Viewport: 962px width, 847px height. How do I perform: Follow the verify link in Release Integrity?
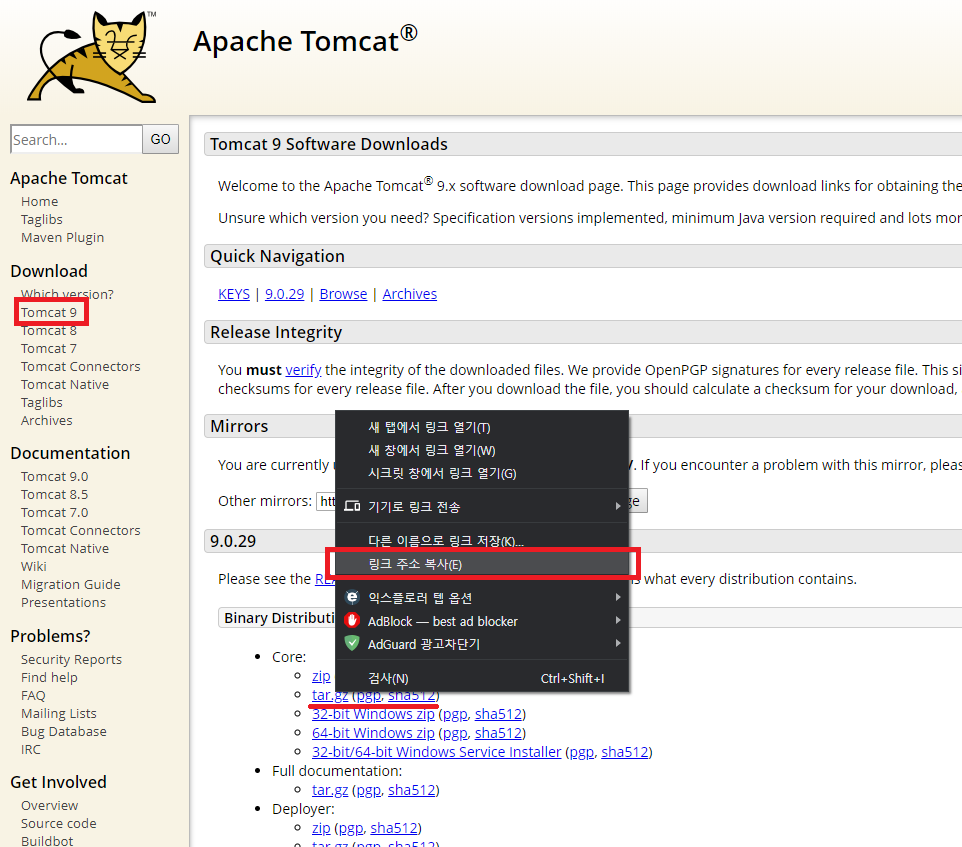click(303, 370)
